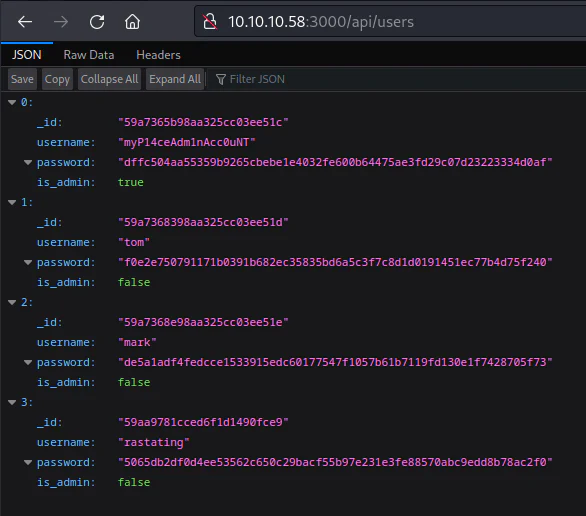Select the _id value "59a7368398aa325cc03ee51d"
The image size is (586, 516).
tap(203, 222)
